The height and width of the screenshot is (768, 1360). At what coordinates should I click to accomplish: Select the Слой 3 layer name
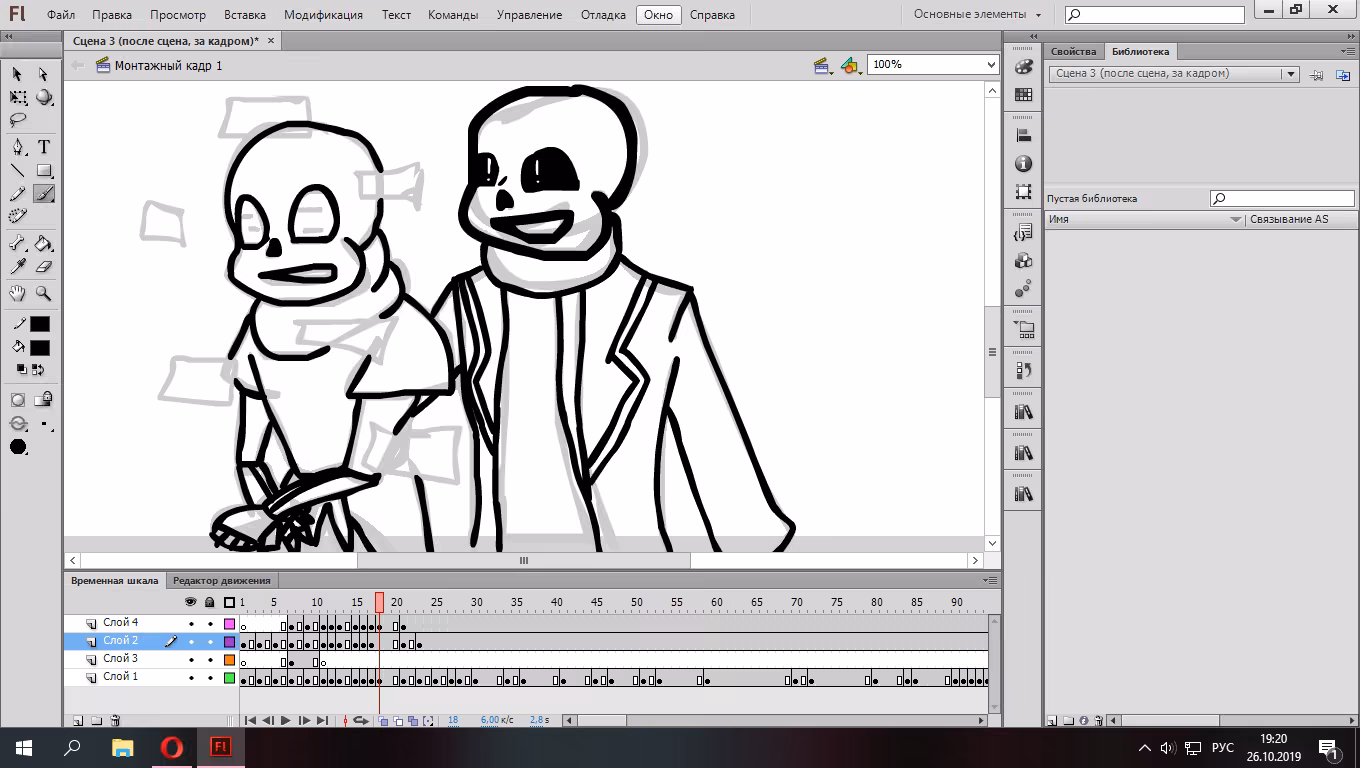coord(121,659)
